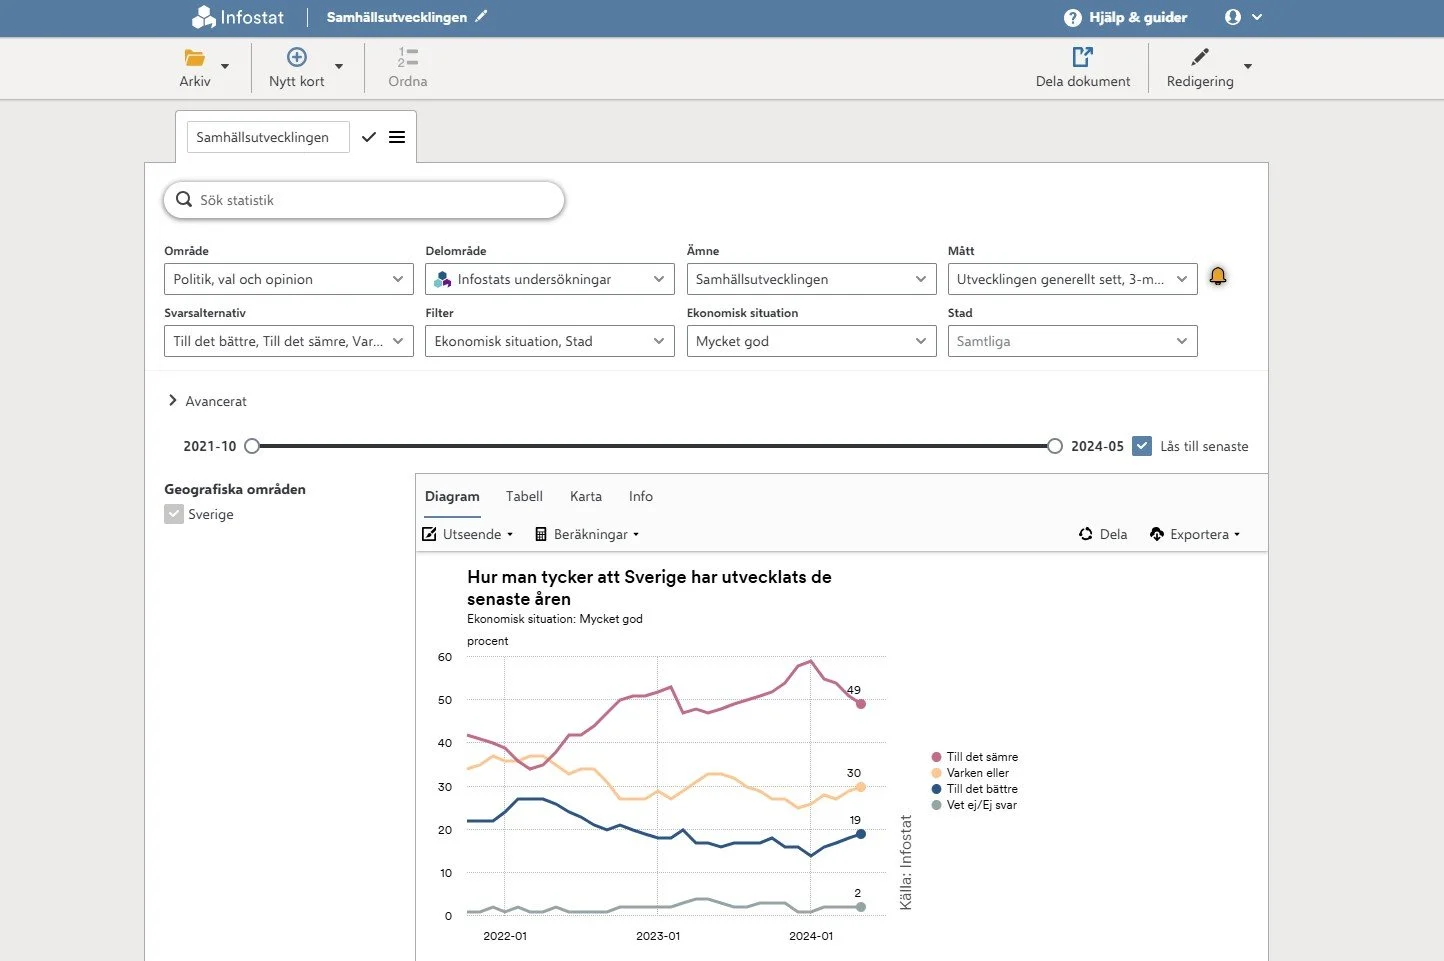
Task: Toggle the Sverige checkbox
Action: (x=174, y=514)
